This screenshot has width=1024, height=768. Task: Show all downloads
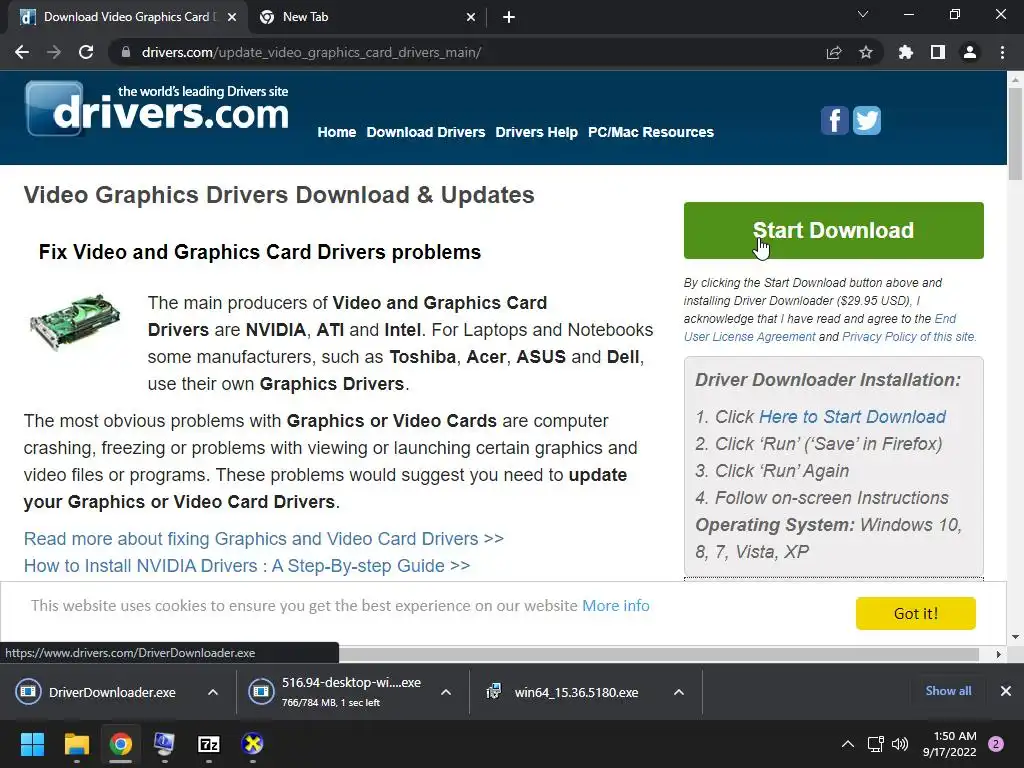pos(948,691)
